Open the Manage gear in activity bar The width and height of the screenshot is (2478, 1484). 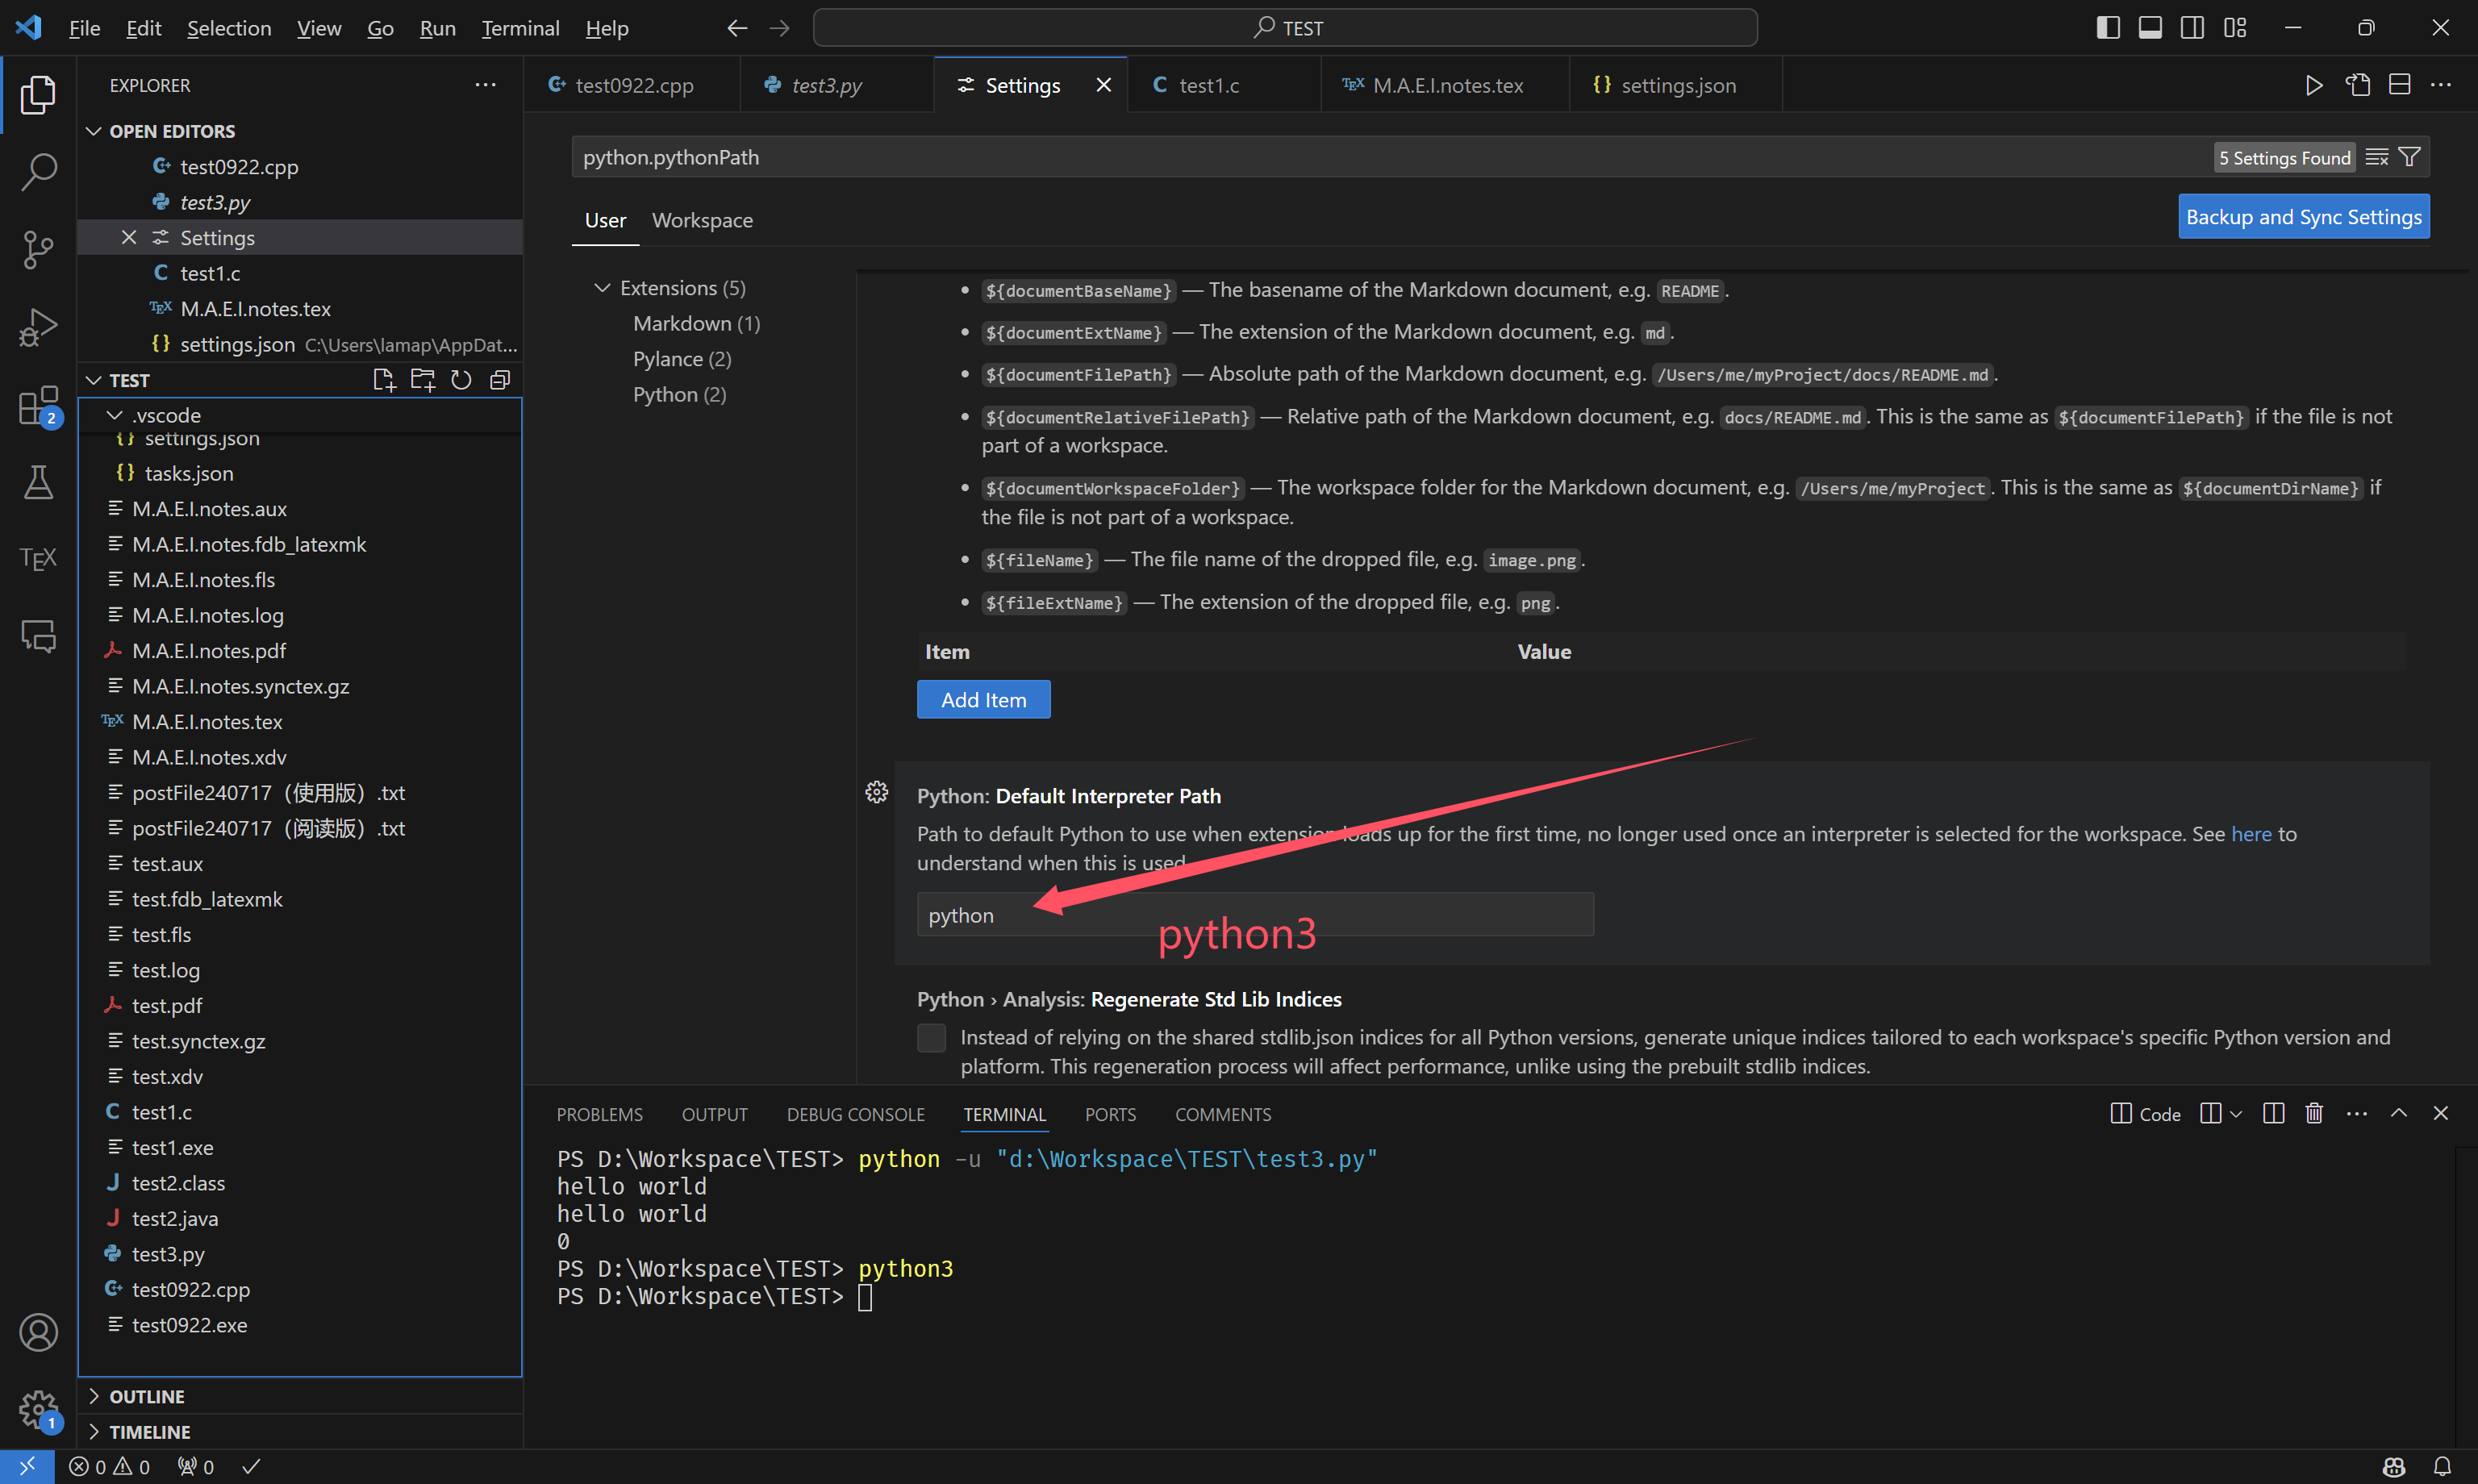click(x=38, y=1410)
